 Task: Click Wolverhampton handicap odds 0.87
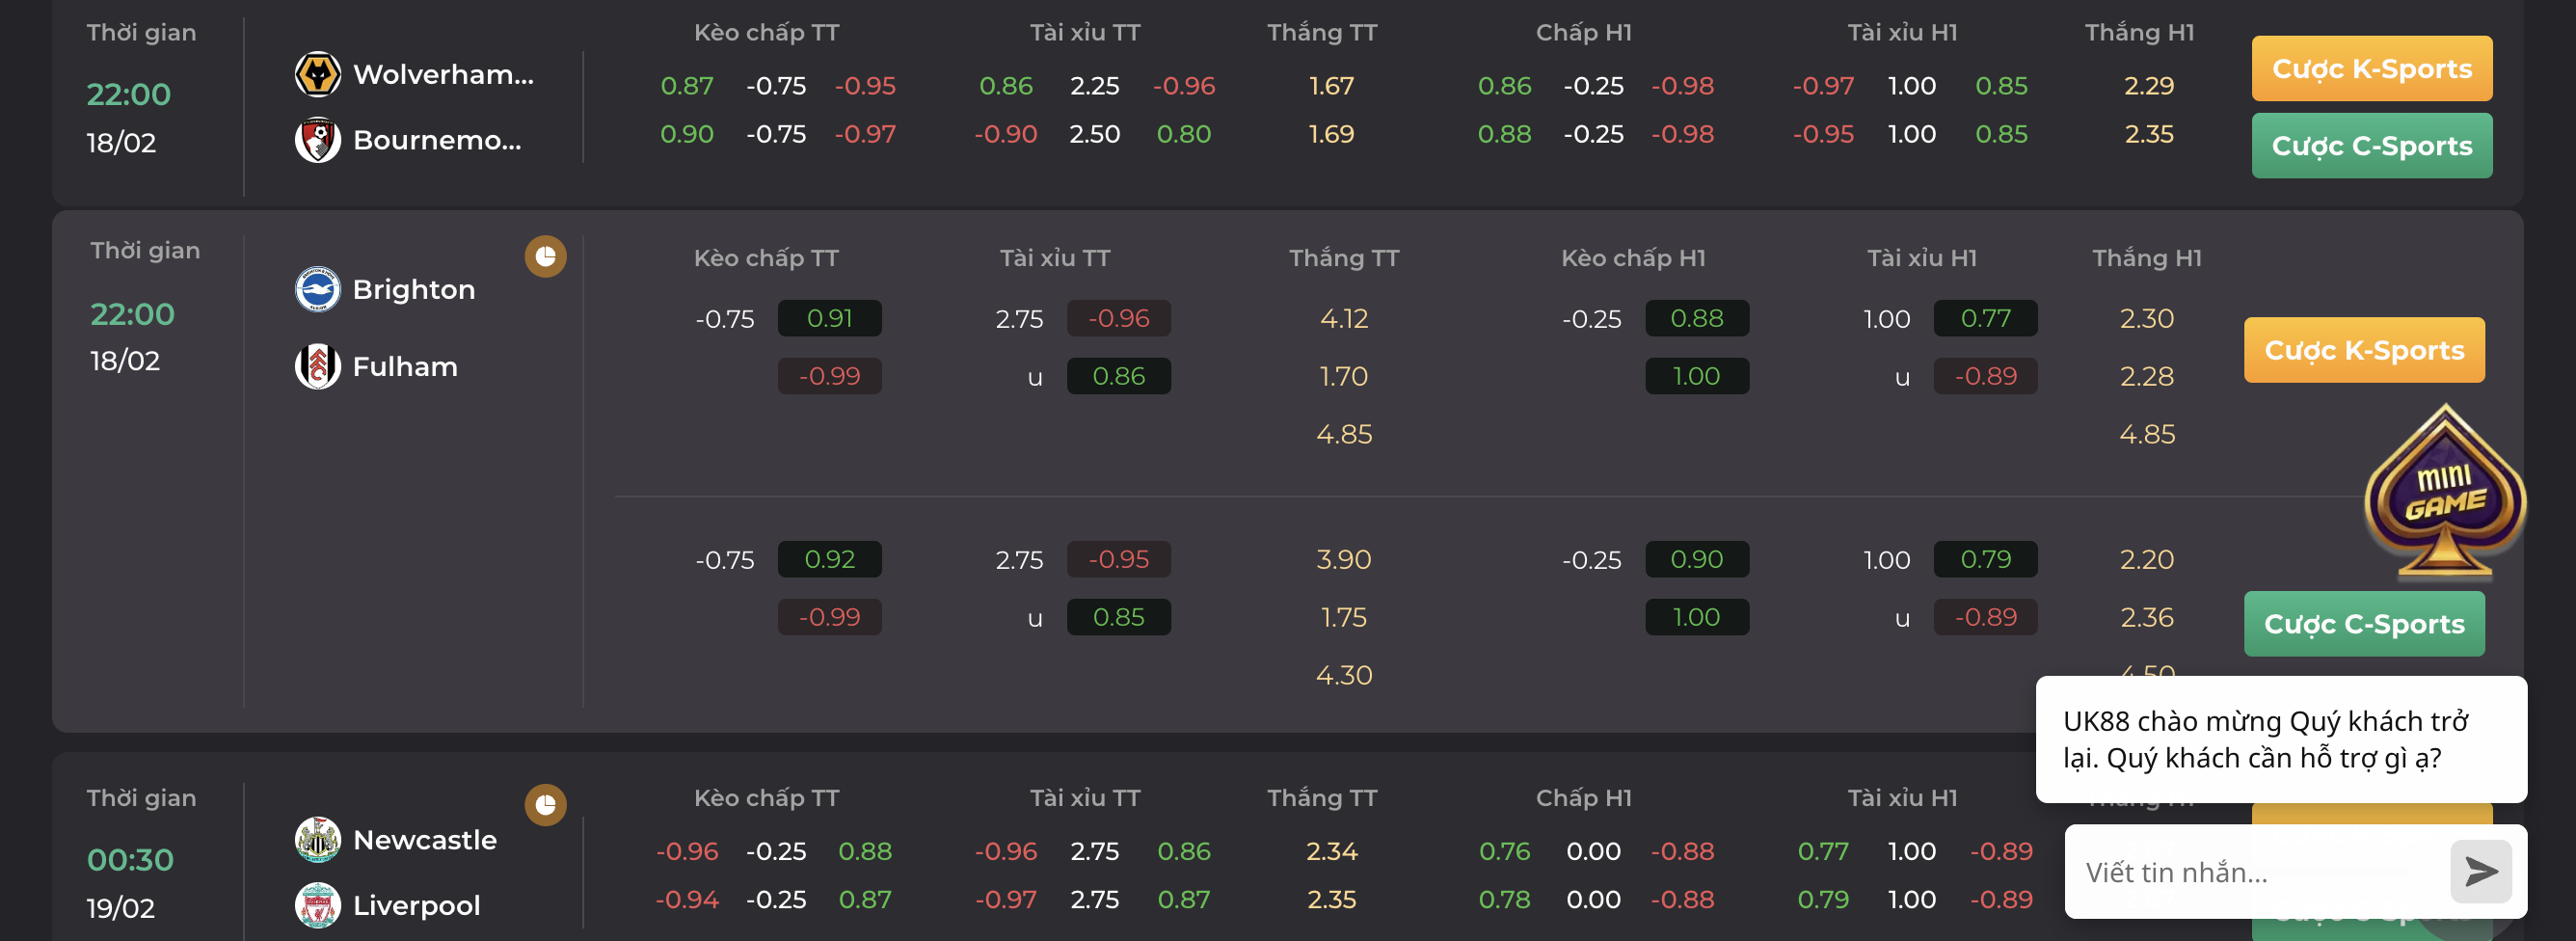tap(687, 86)
